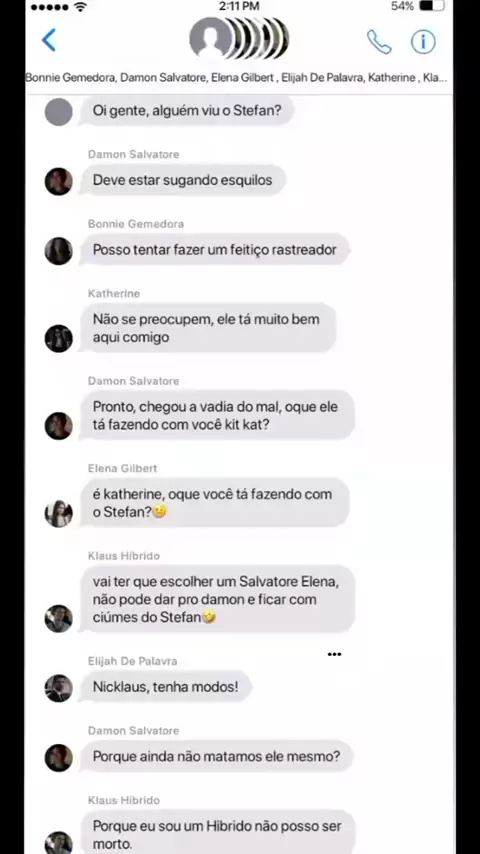
Task: Tap Elijah De Palavra's avatar picture
Action: (x=58, y=688)
